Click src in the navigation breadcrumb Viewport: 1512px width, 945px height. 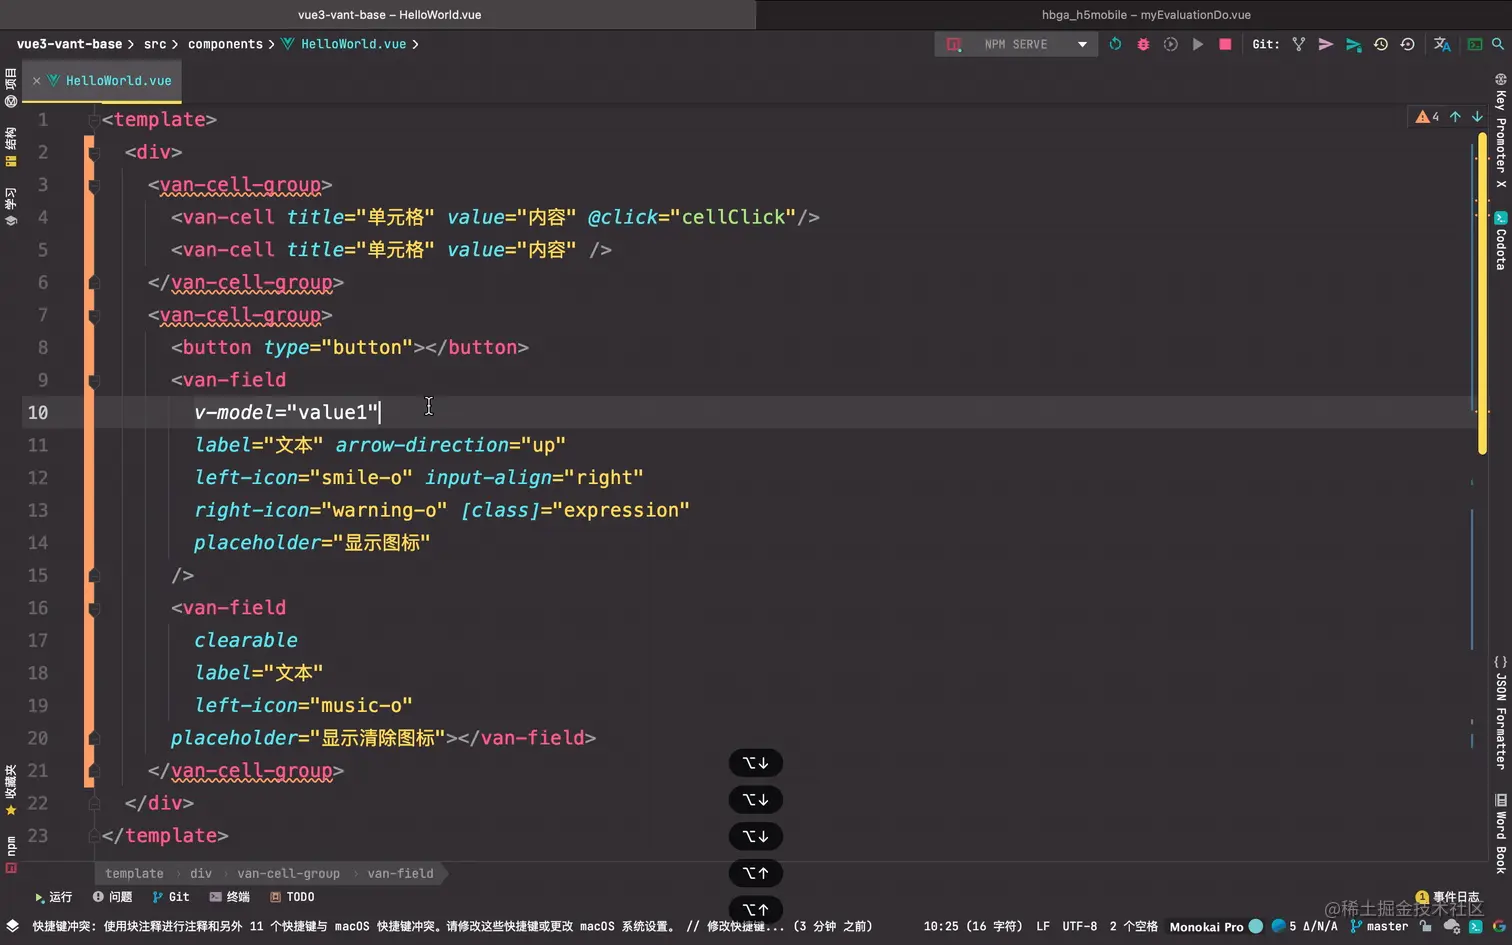click(155, 44)
